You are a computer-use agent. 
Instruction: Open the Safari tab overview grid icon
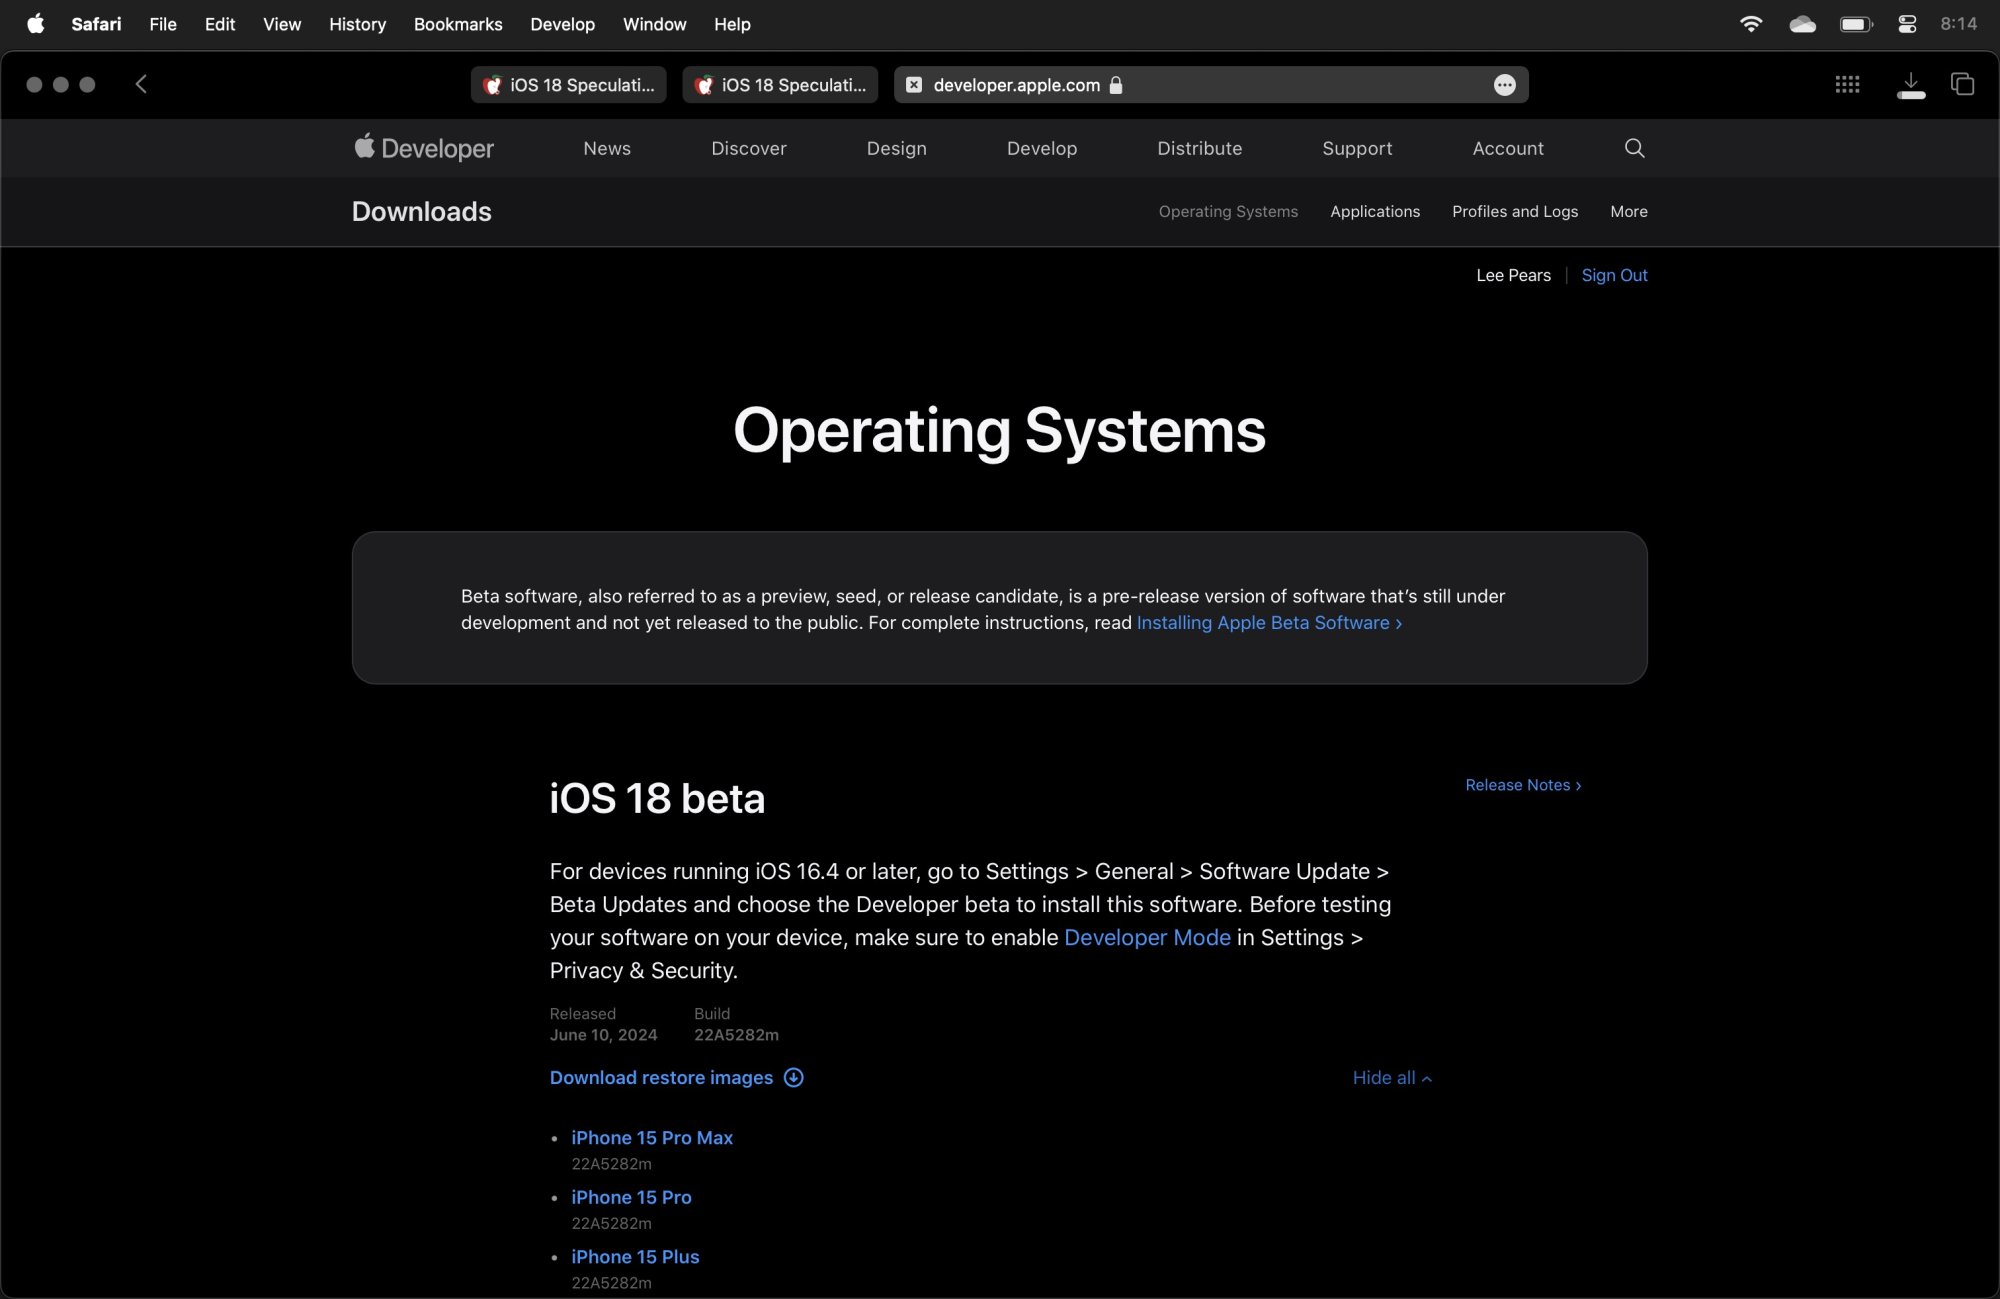pyautogui.click(x=1847, y=85)
